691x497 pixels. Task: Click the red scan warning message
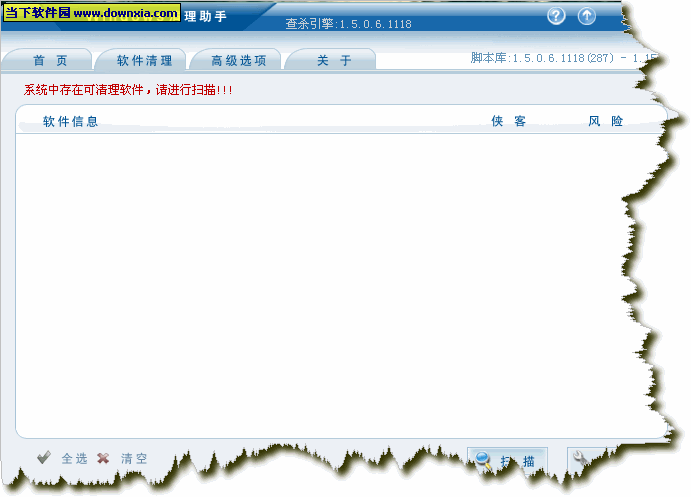pos(128,90)
